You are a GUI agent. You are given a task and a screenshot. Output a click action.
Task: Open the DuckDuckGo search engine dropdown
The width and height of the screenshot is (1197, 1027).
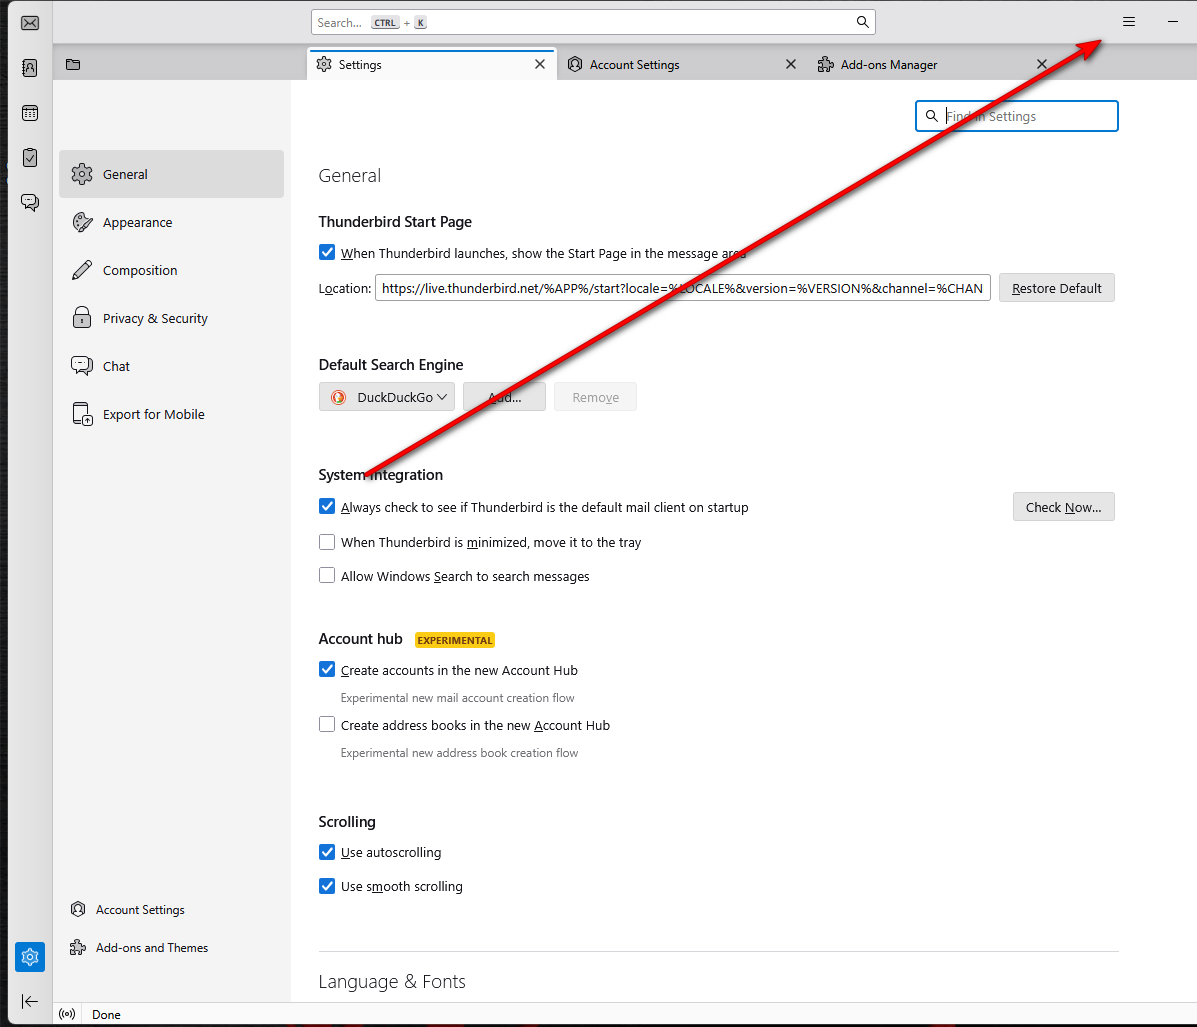pyautogui.click(x=387, y=397)
